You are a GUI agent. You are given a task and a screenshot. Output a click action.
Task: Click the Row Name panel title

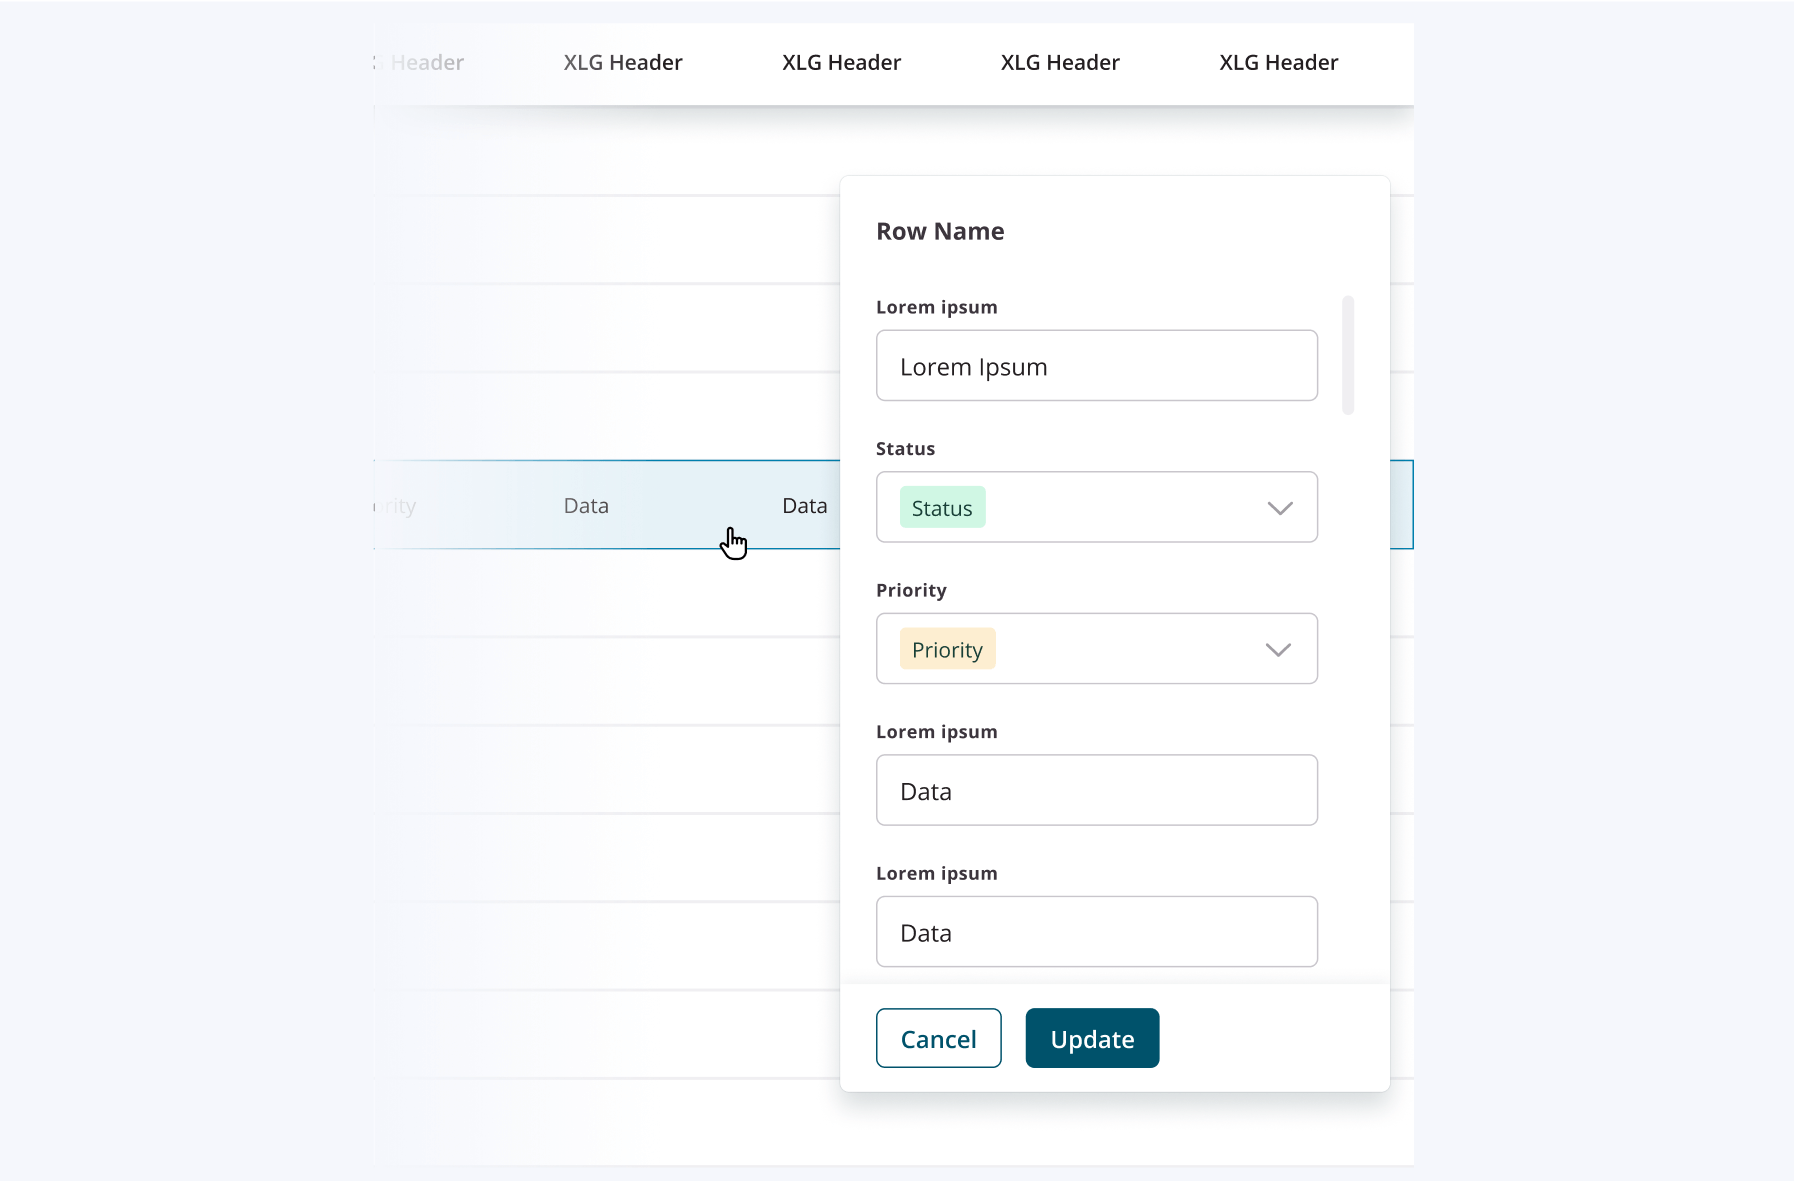point(940,231)
